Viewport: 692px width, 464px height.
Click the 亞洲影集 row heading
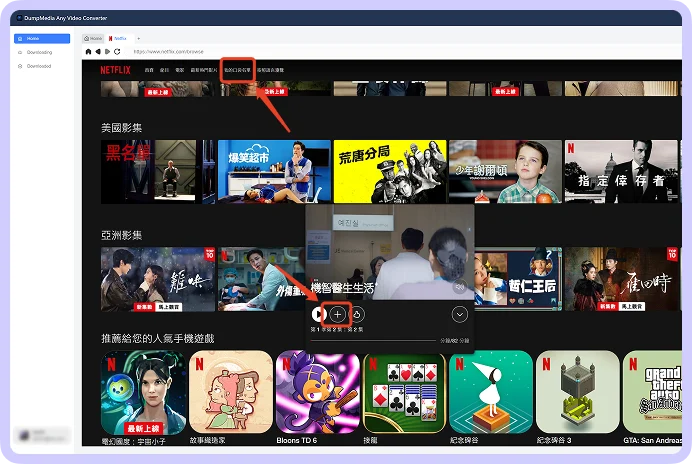(121, 235)
